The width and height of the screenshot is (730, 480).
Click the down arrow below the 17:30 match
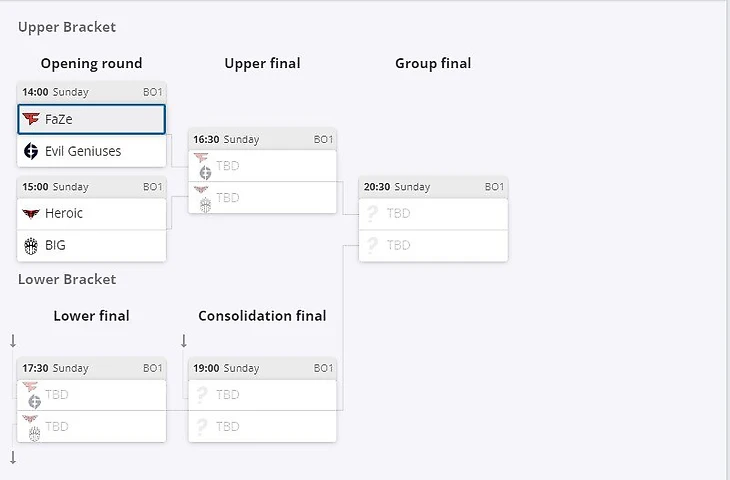(x=13, y=458)
